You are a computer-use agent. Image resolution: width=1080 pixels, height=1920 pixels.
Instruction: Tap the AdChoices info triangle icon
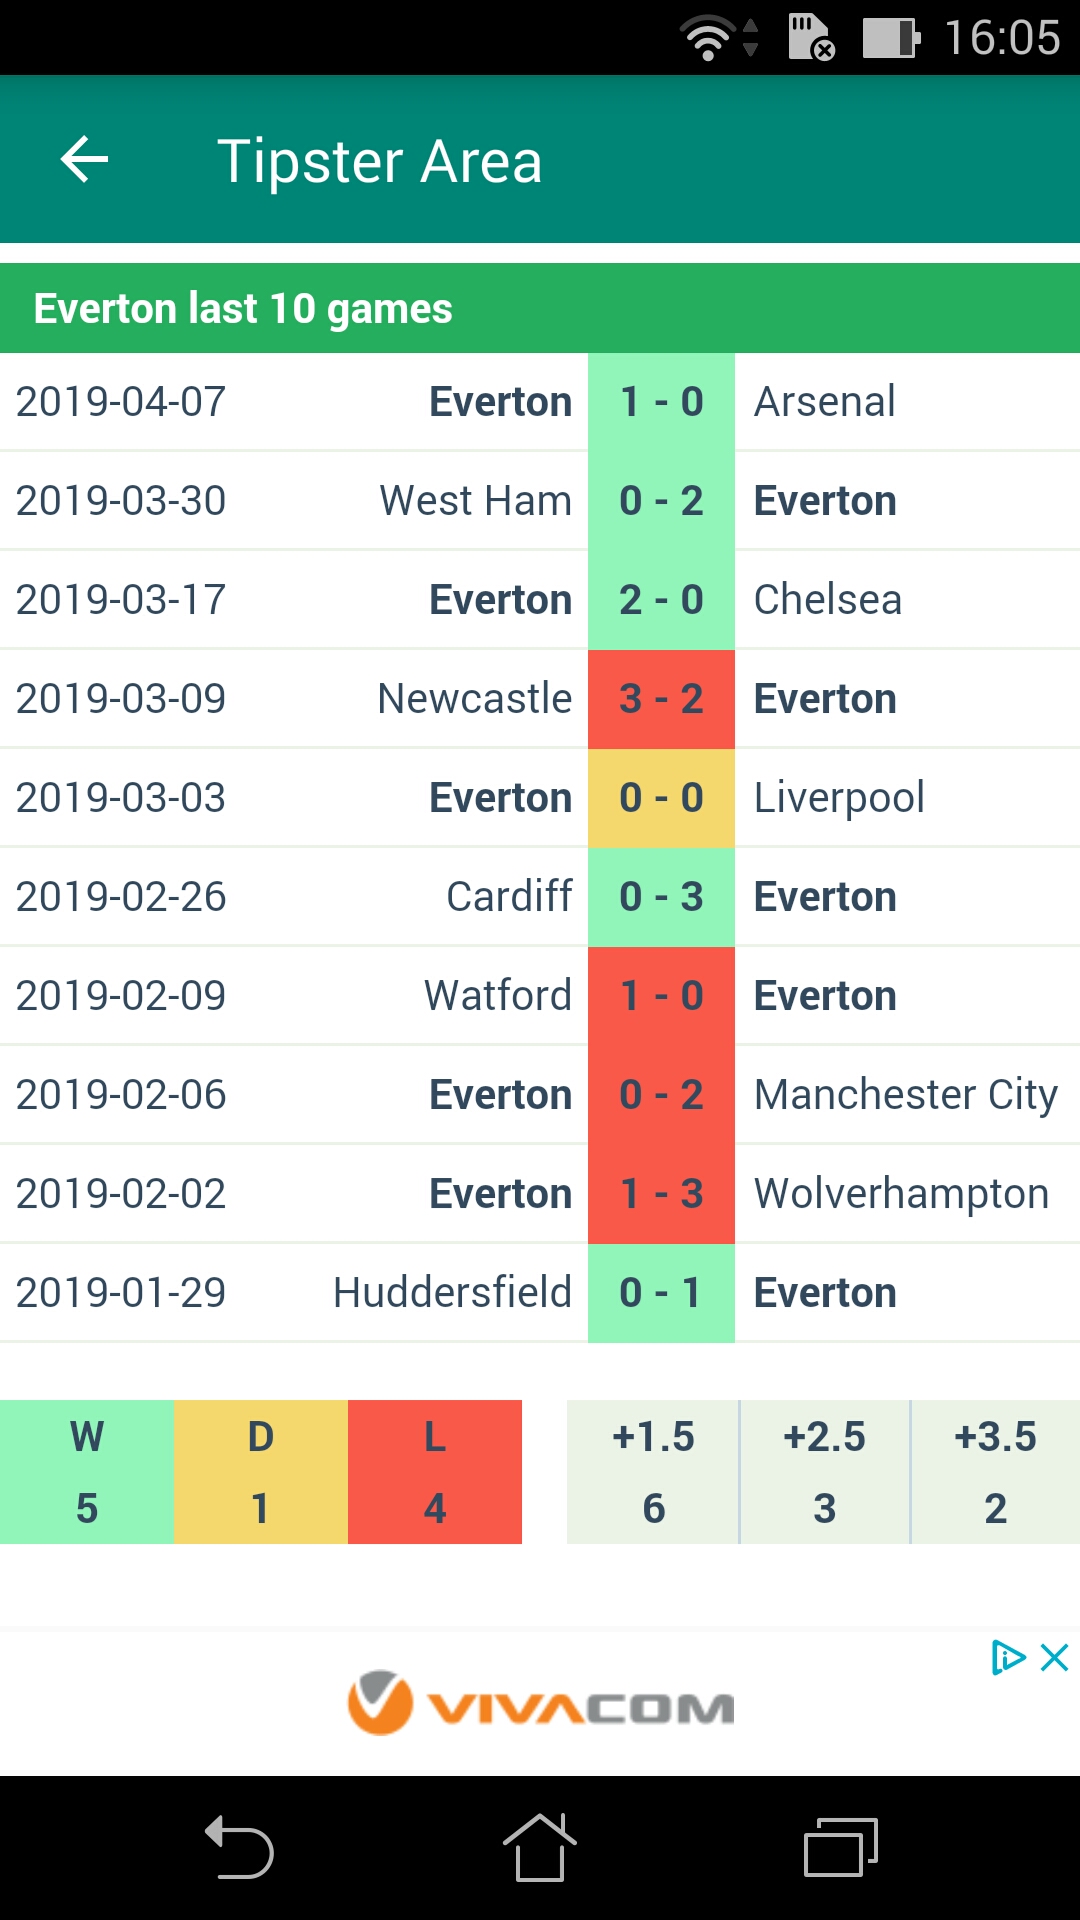pyautogui.click(x=1008, y=1658)
